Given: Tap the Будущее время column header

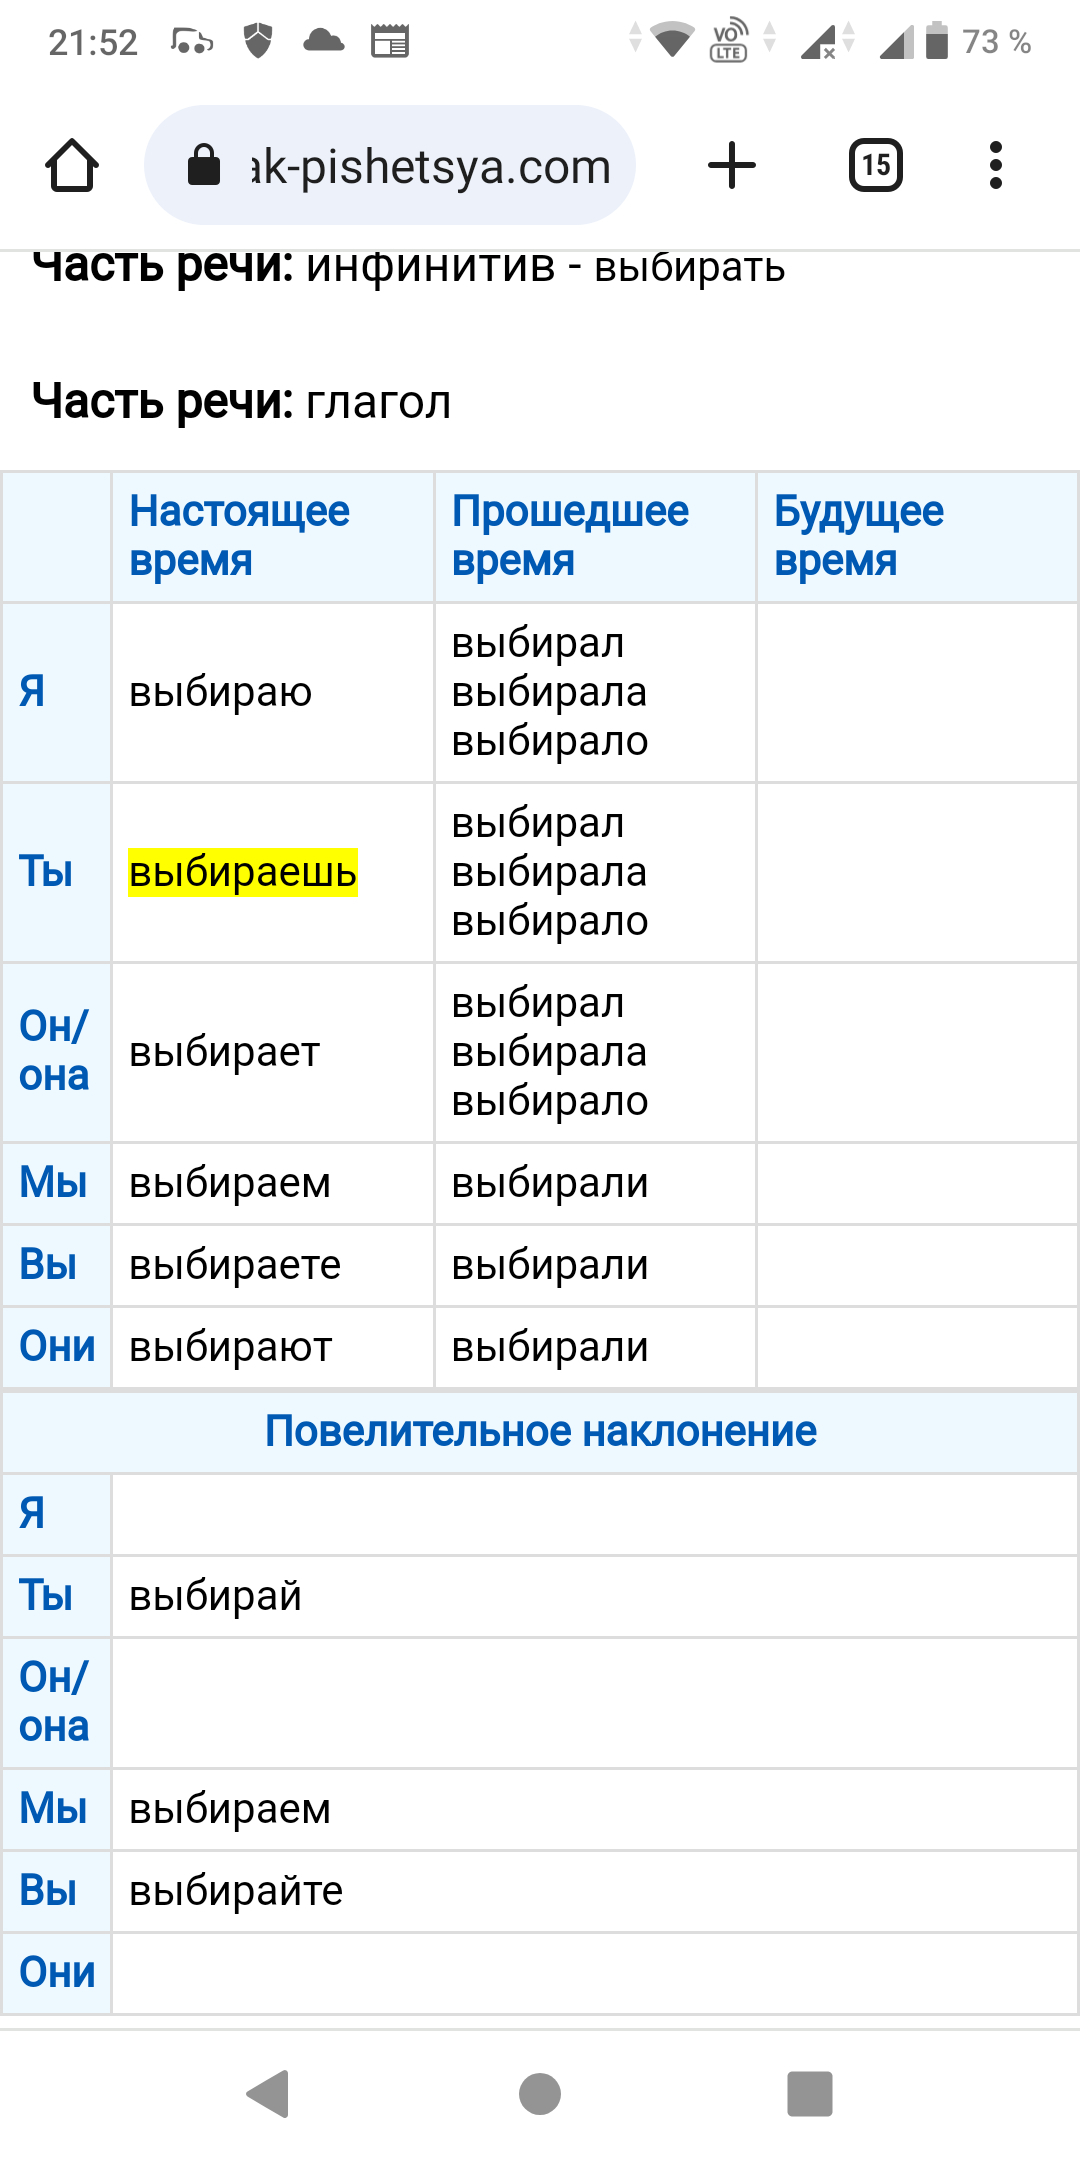Looking at the screenshot, I should pyautogui.click(x=859, y=536).
